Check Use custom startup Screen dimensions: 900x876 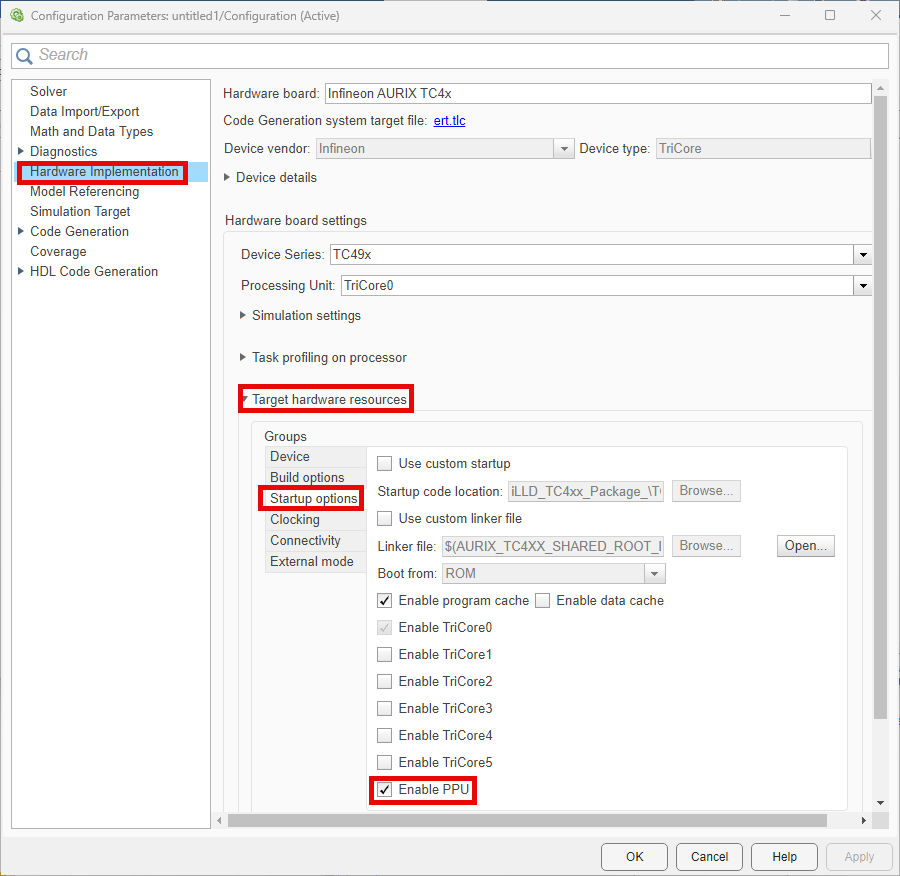(x=384, y=463)
